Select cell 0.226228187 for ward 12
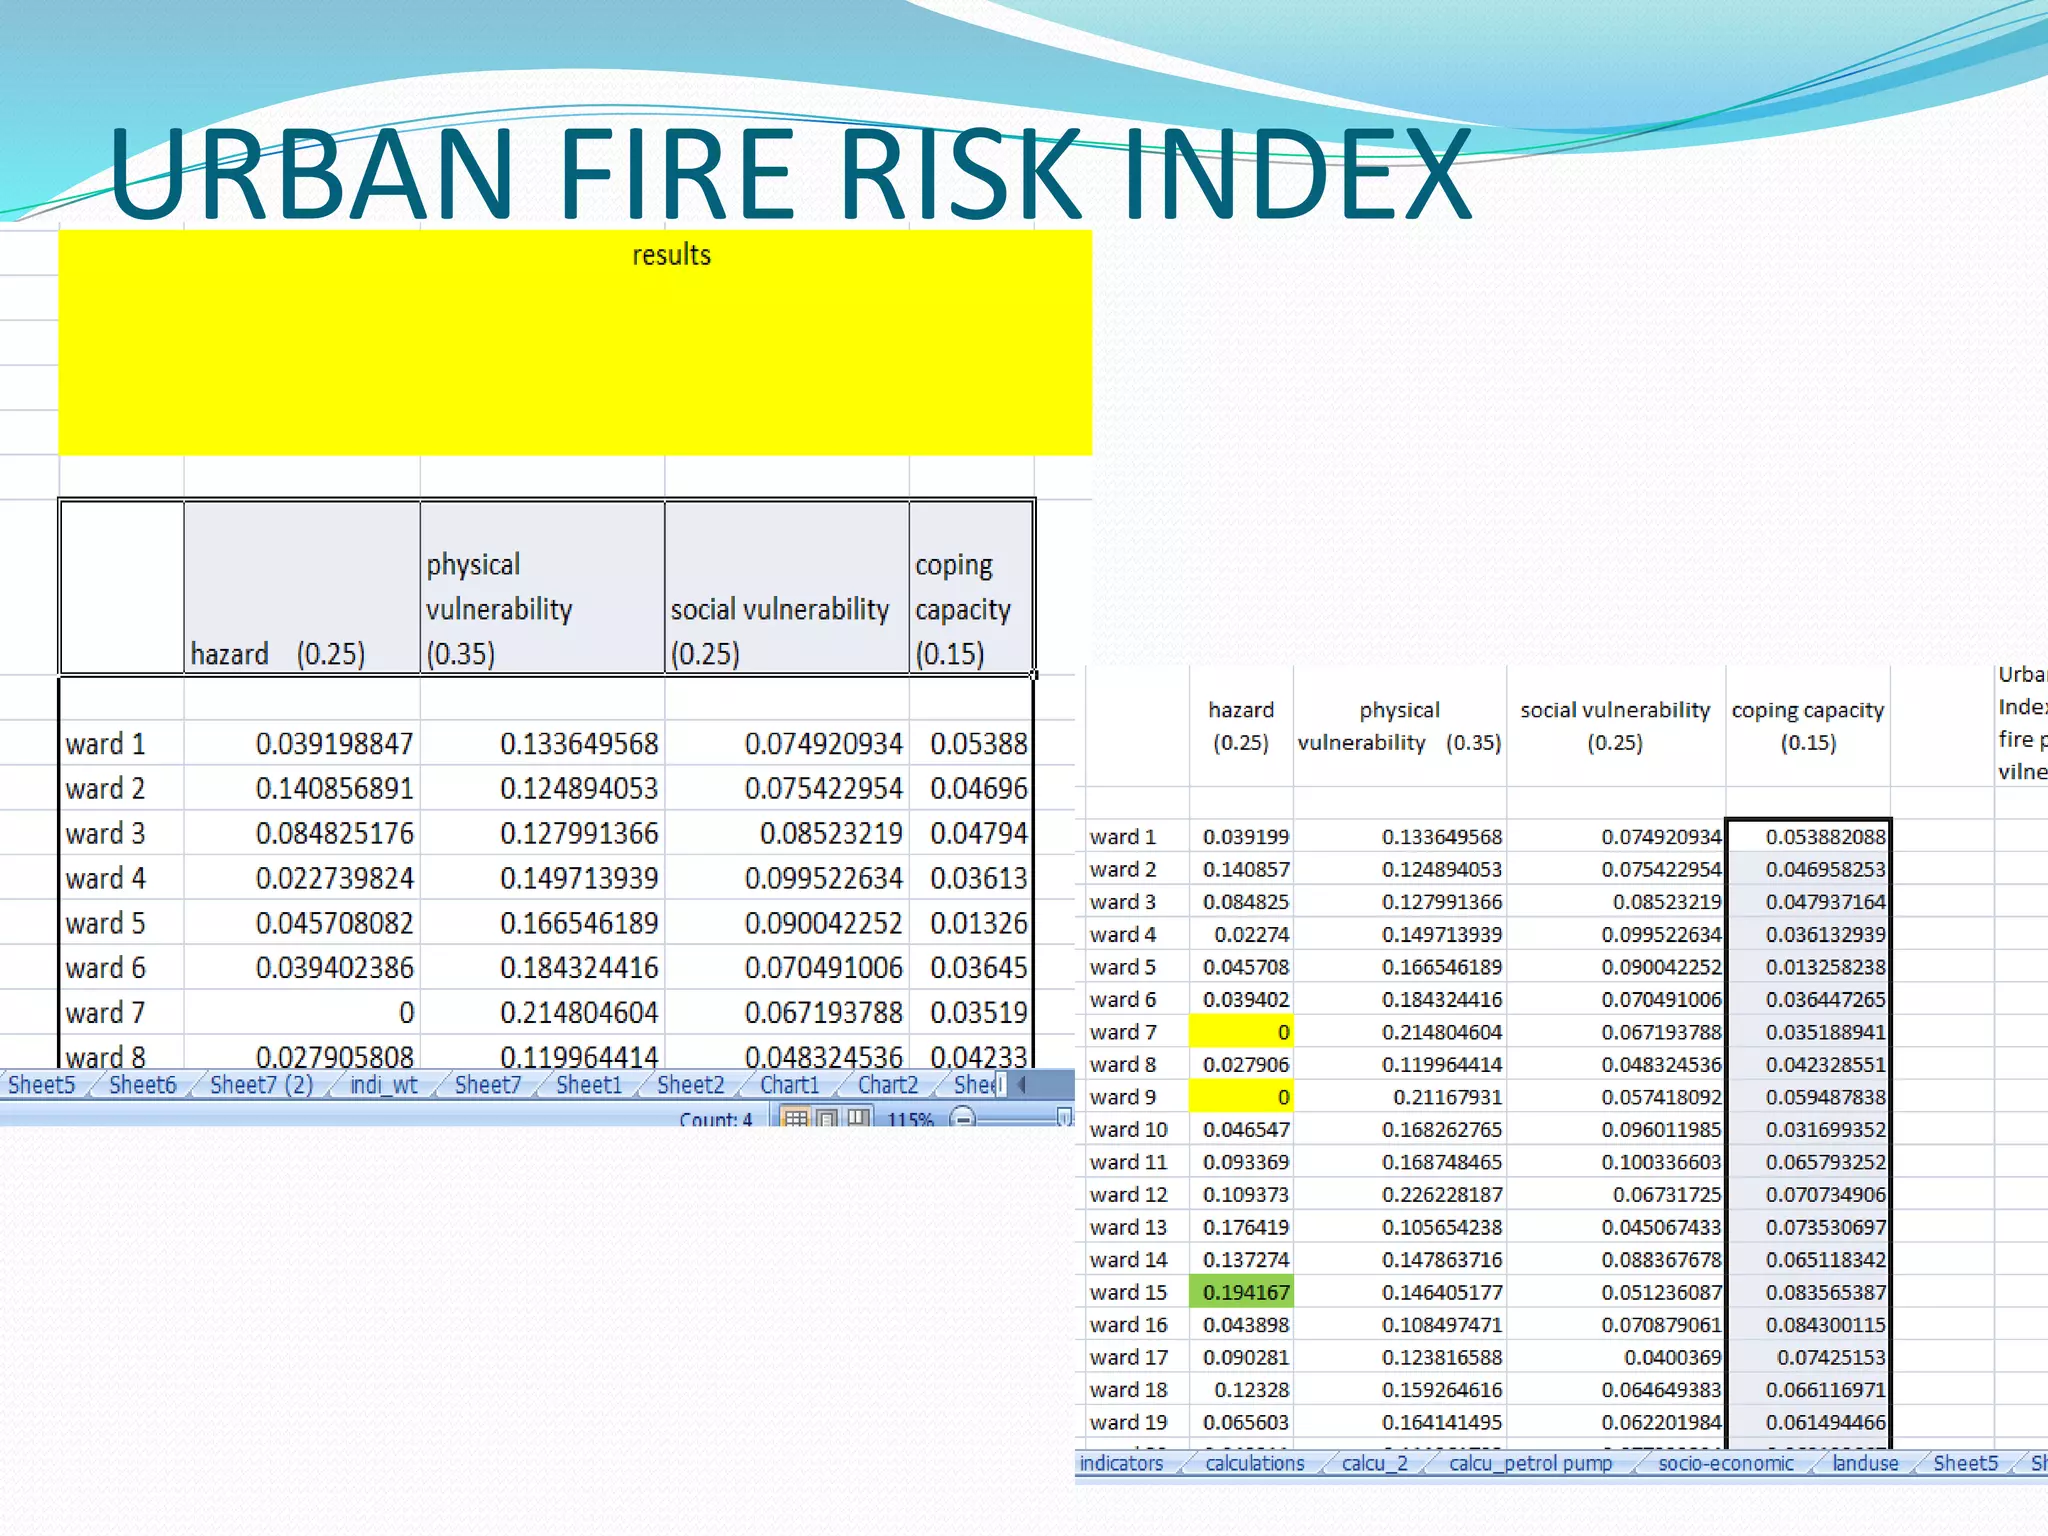The image size is (2048, 1536). point(1400,1194)
